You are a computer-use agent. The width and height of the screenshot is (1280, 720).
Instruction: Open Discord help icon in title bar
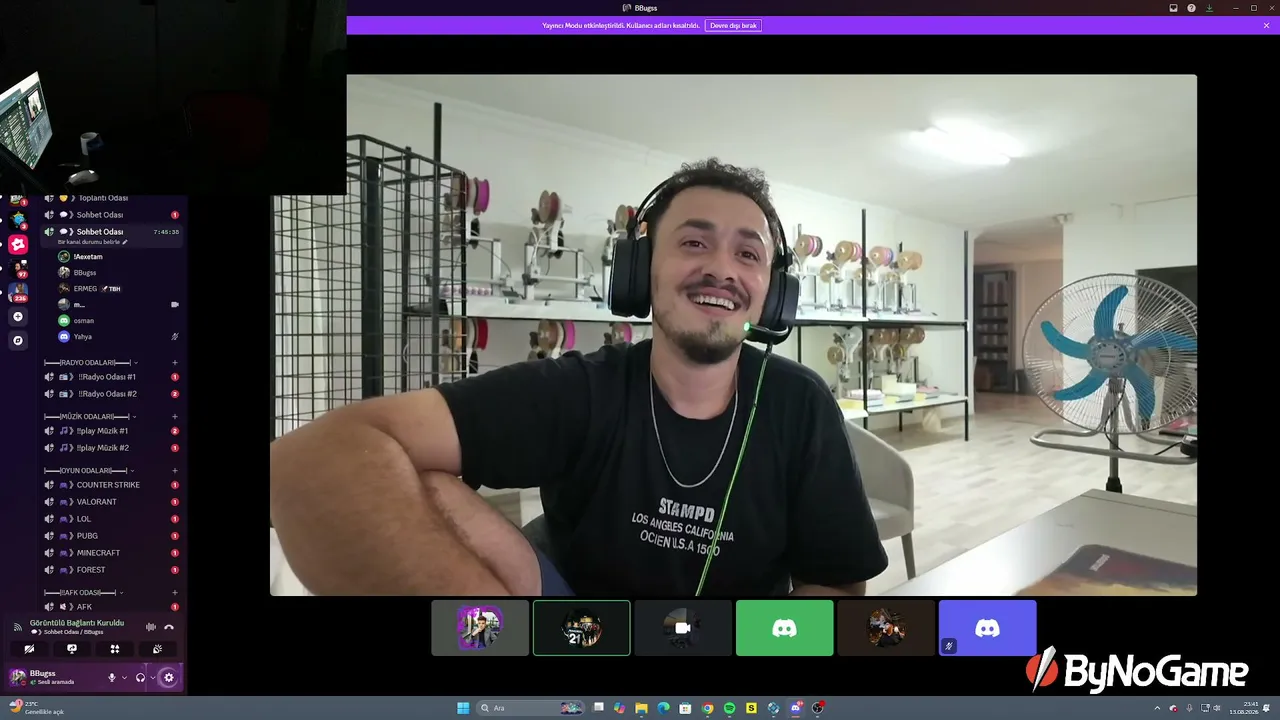pos(1191,8)
